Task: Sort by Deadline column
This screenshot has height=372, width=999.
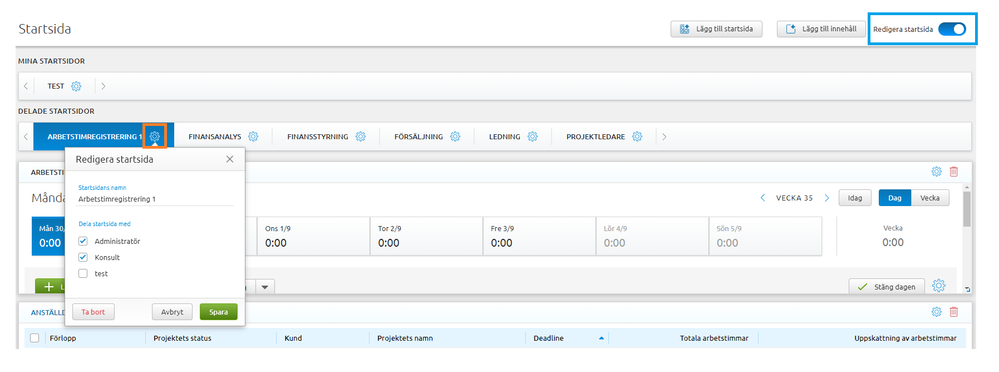Action: tap(549, 338)
